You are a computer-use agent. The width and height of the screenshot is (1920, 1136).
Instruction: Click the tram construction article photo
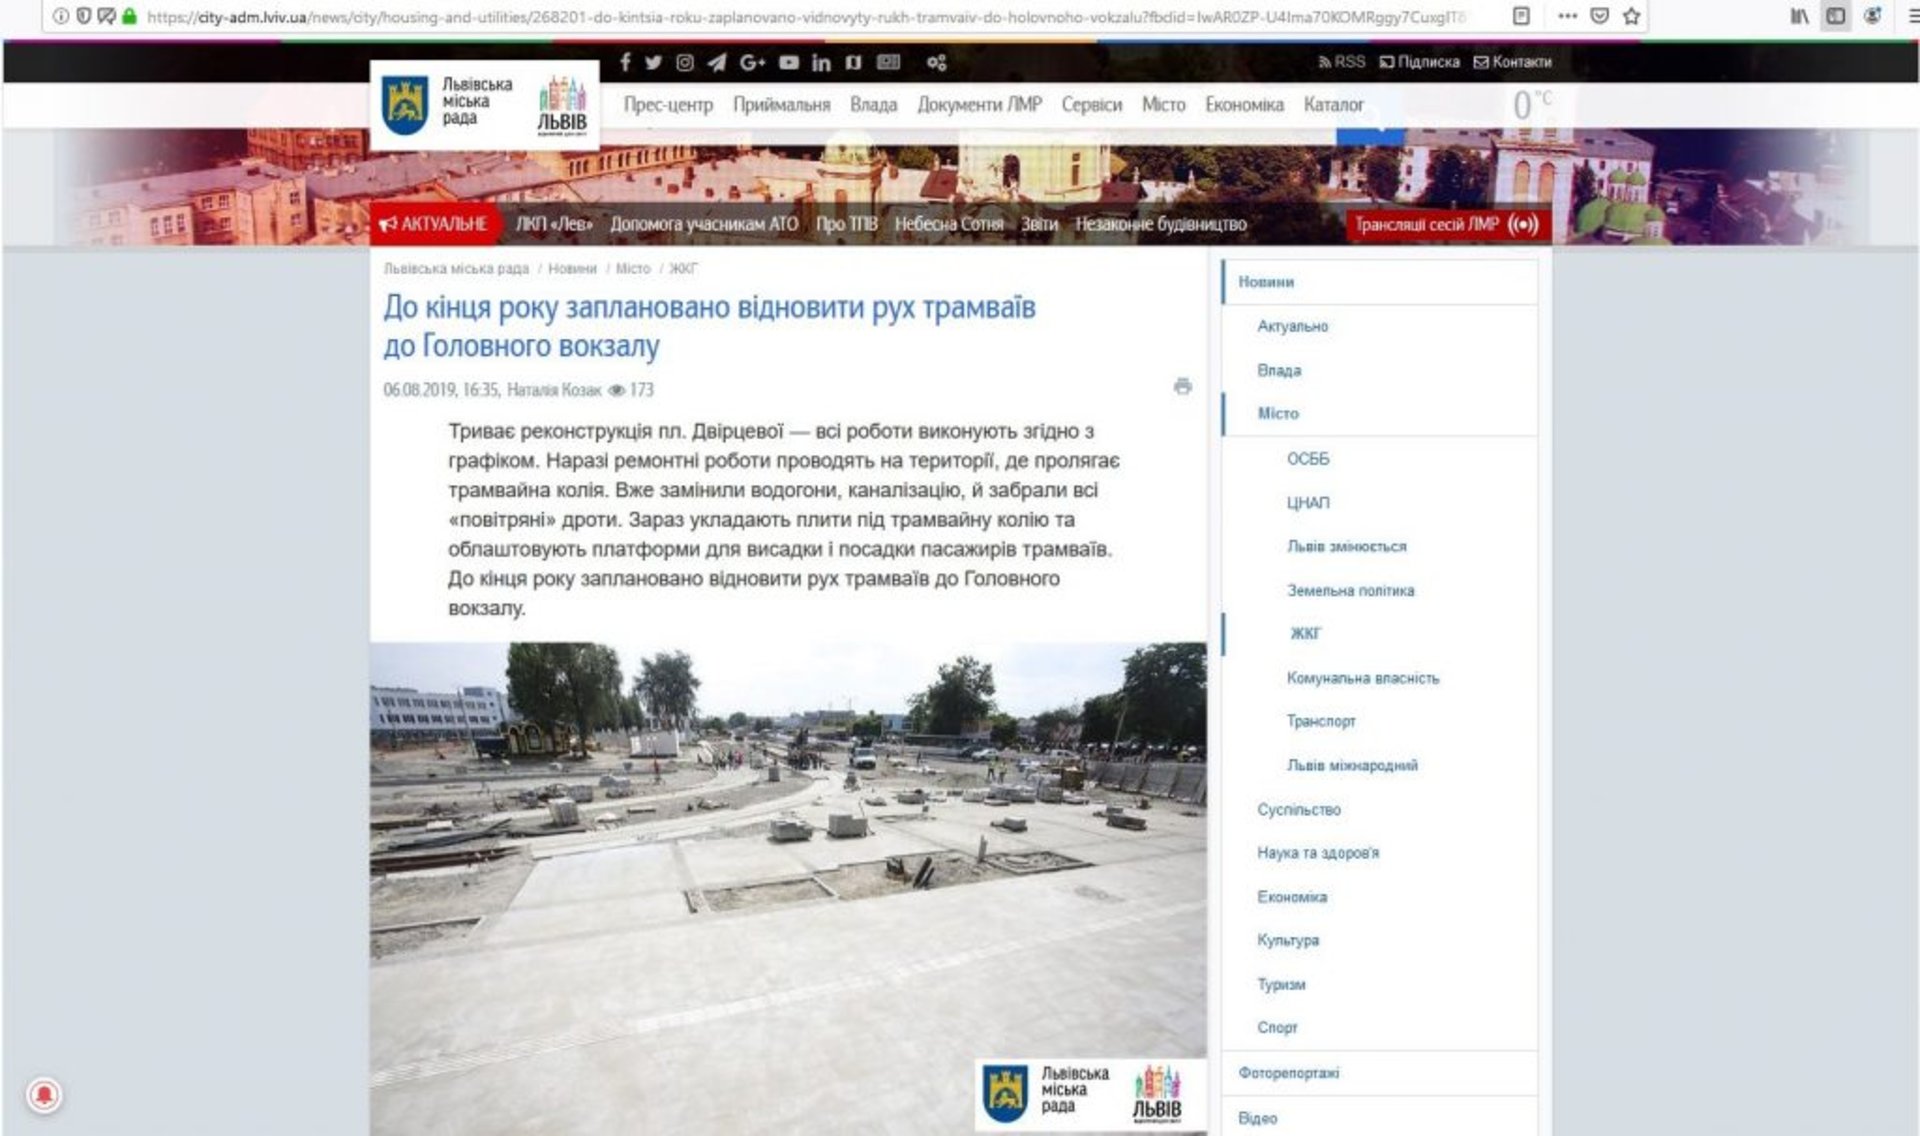point(788,888)
